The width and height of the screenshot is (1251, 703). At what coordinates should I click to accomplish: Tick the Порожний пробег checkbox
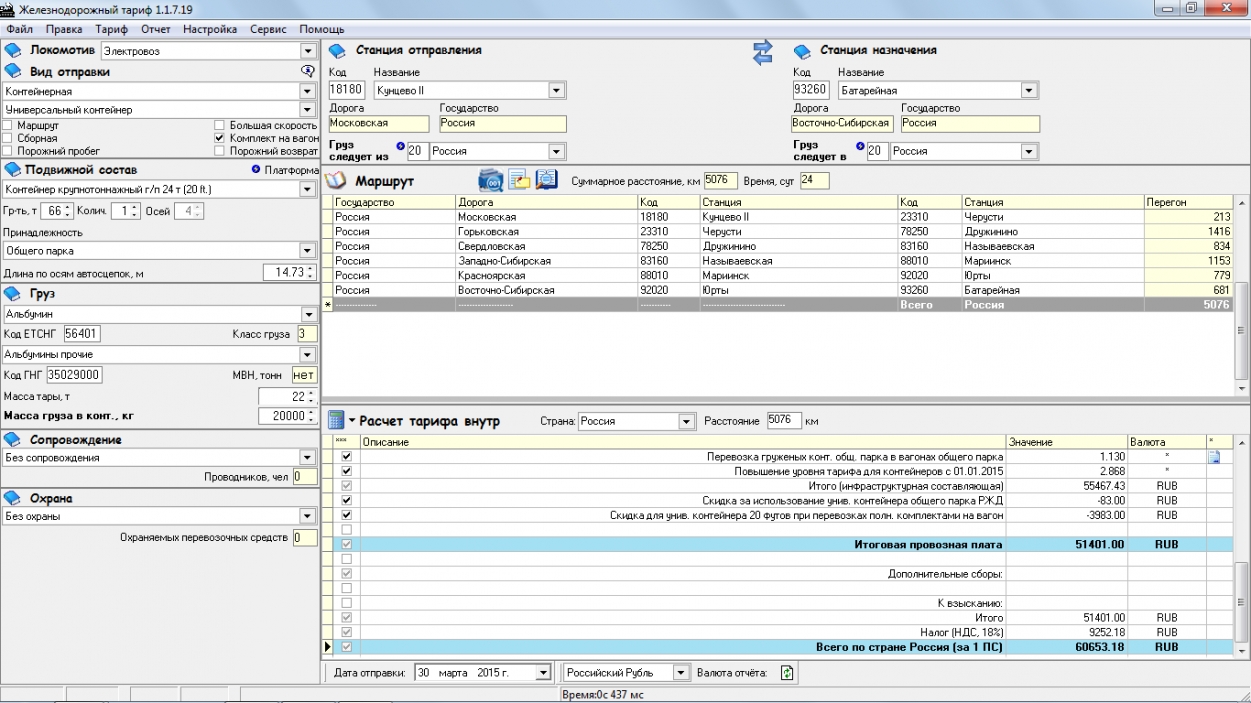click(x=8, y=151)
